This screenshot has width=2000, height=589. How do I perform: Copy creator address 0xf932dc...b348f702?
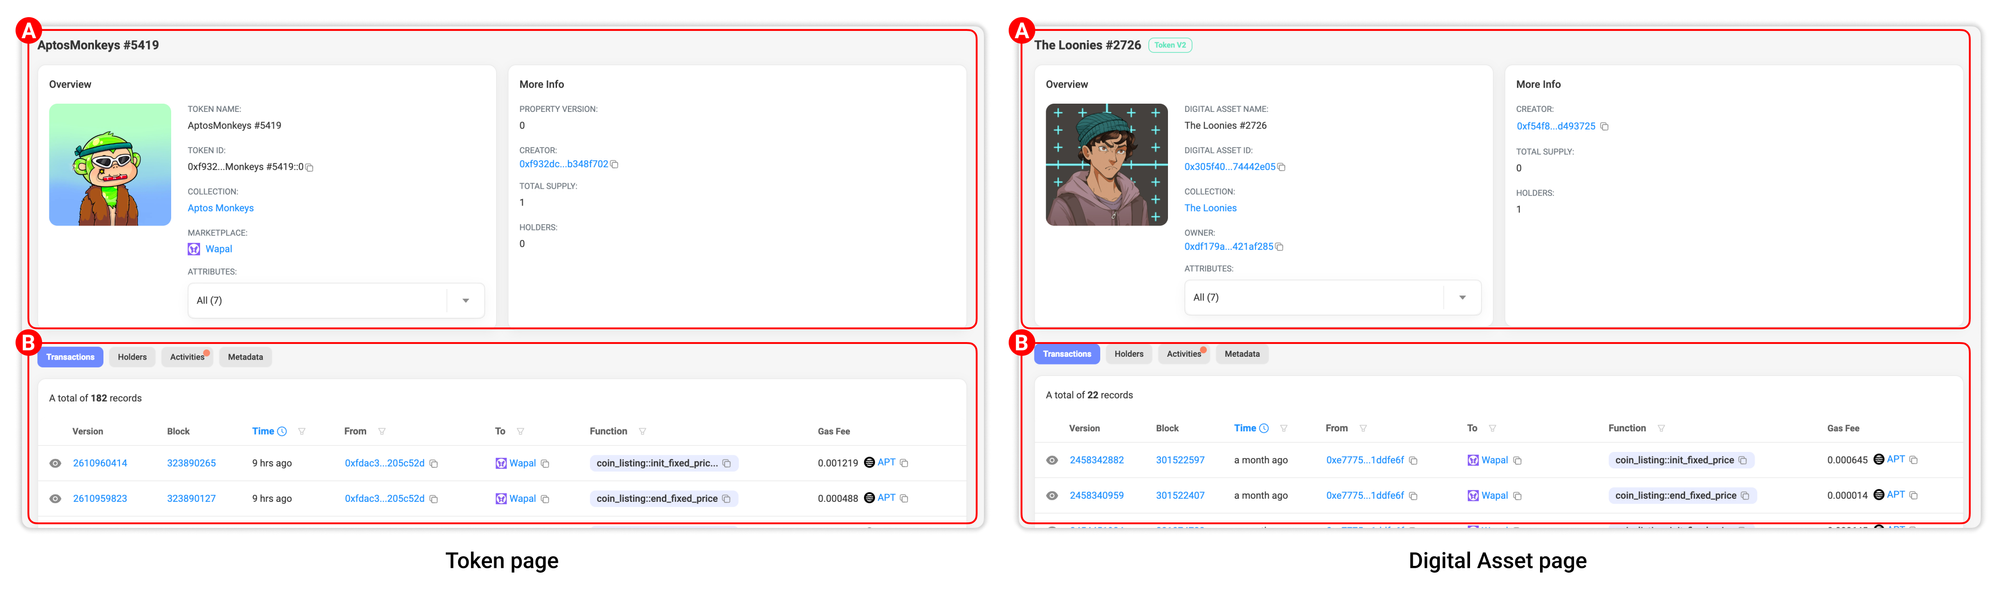(614, 165)
